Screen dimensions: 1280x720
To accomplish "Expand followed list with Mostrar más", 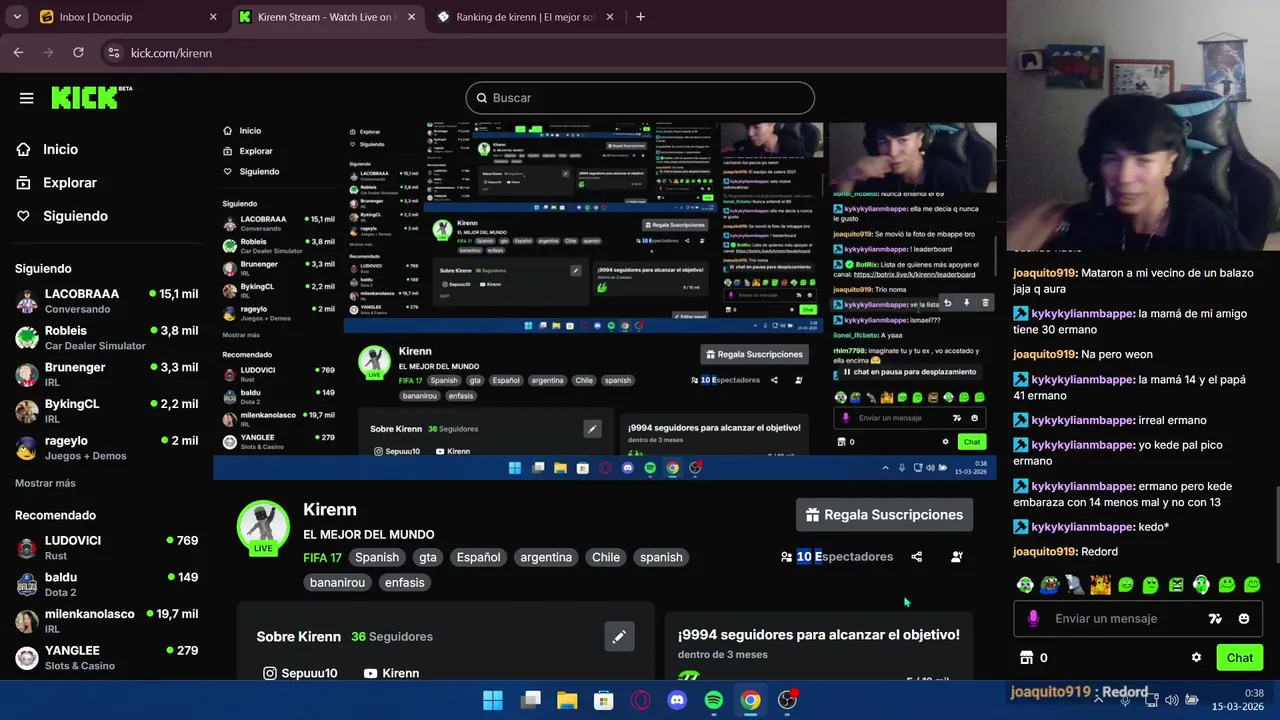I will pyautogui.click(x=45, y=483).
